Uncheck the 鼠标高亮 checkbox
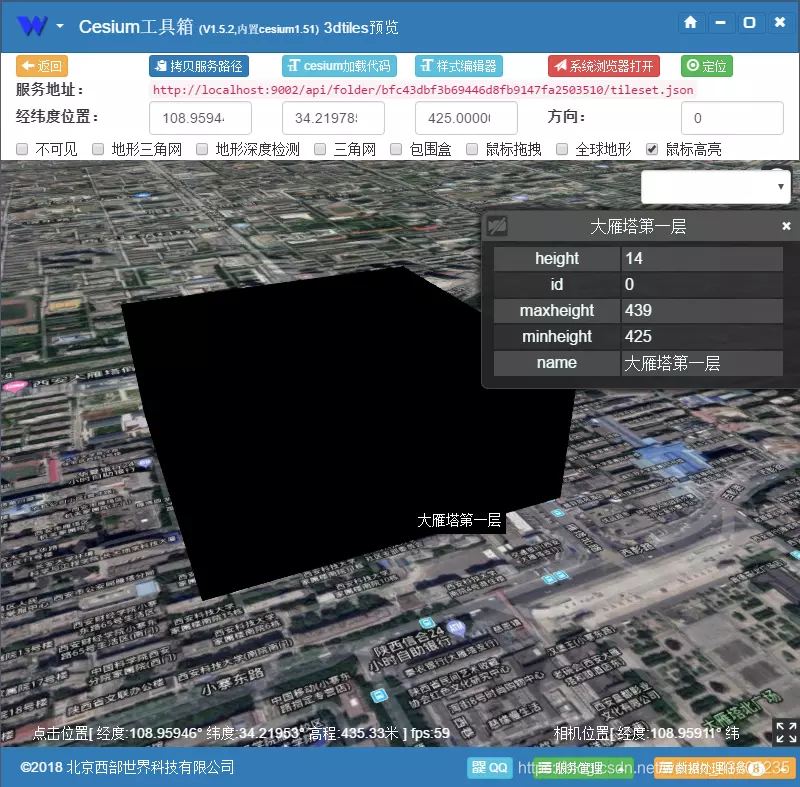The image size is (800, 787). pyautogui.click(x=652, y=149)
